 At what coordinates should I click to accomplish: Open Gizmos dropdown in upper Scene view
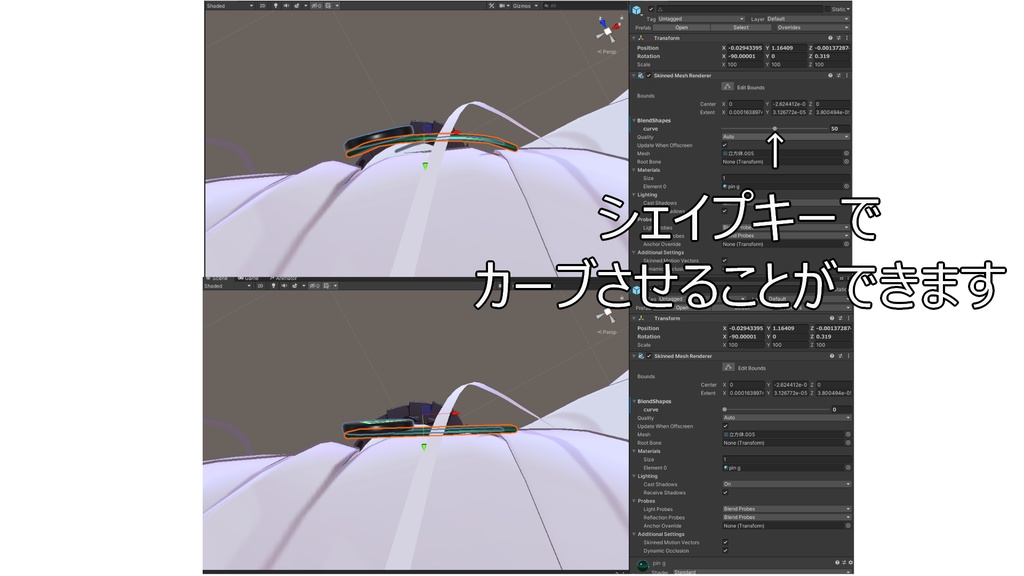pos(525,5)
